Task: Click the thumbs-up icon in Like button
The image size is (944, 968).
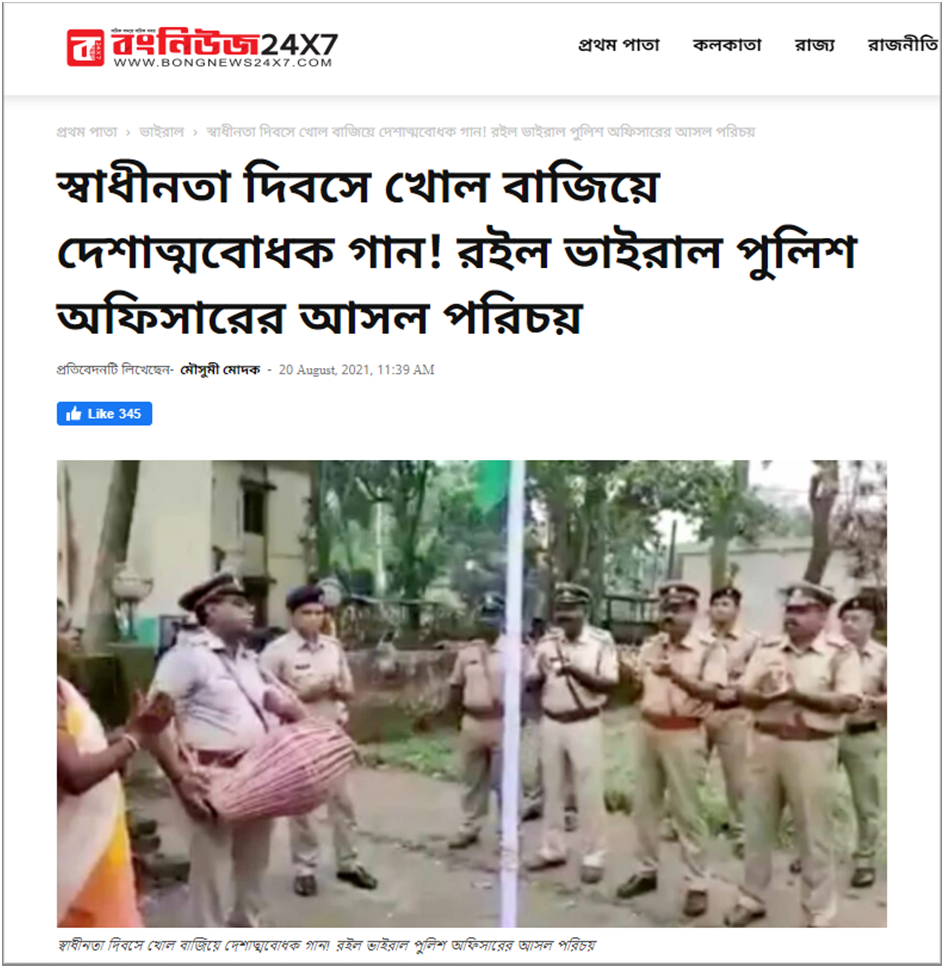Action: point(73,414)
